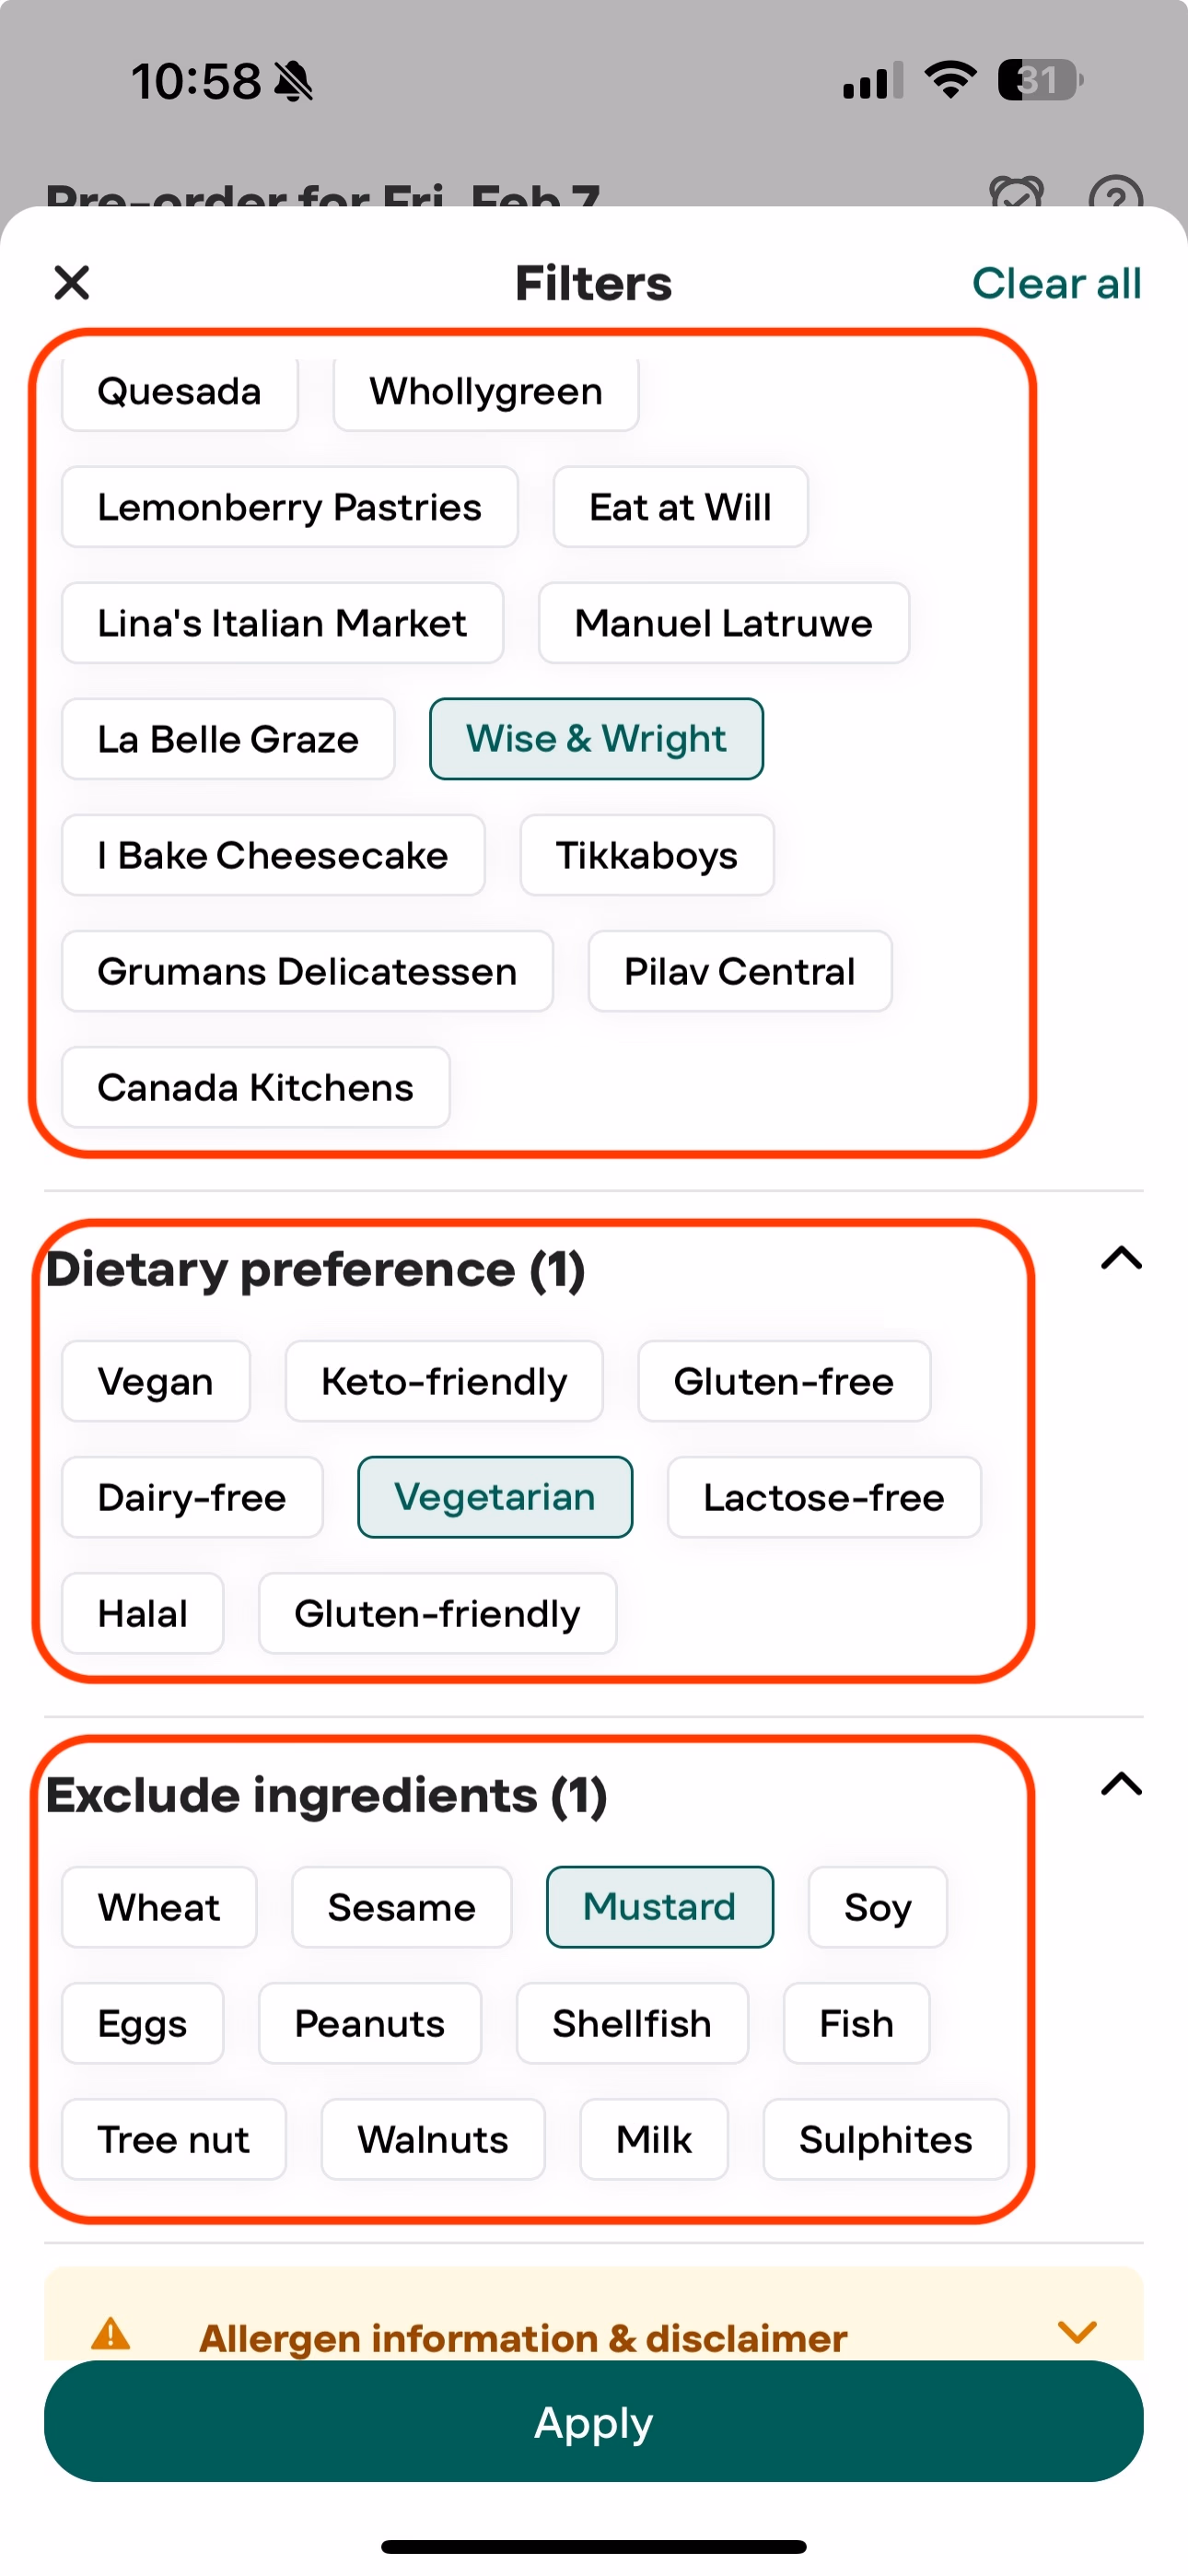Deselect the Mustard ingredient exclusion
This screenshot has width=1188, height=2576.
tap(659, 1907)
